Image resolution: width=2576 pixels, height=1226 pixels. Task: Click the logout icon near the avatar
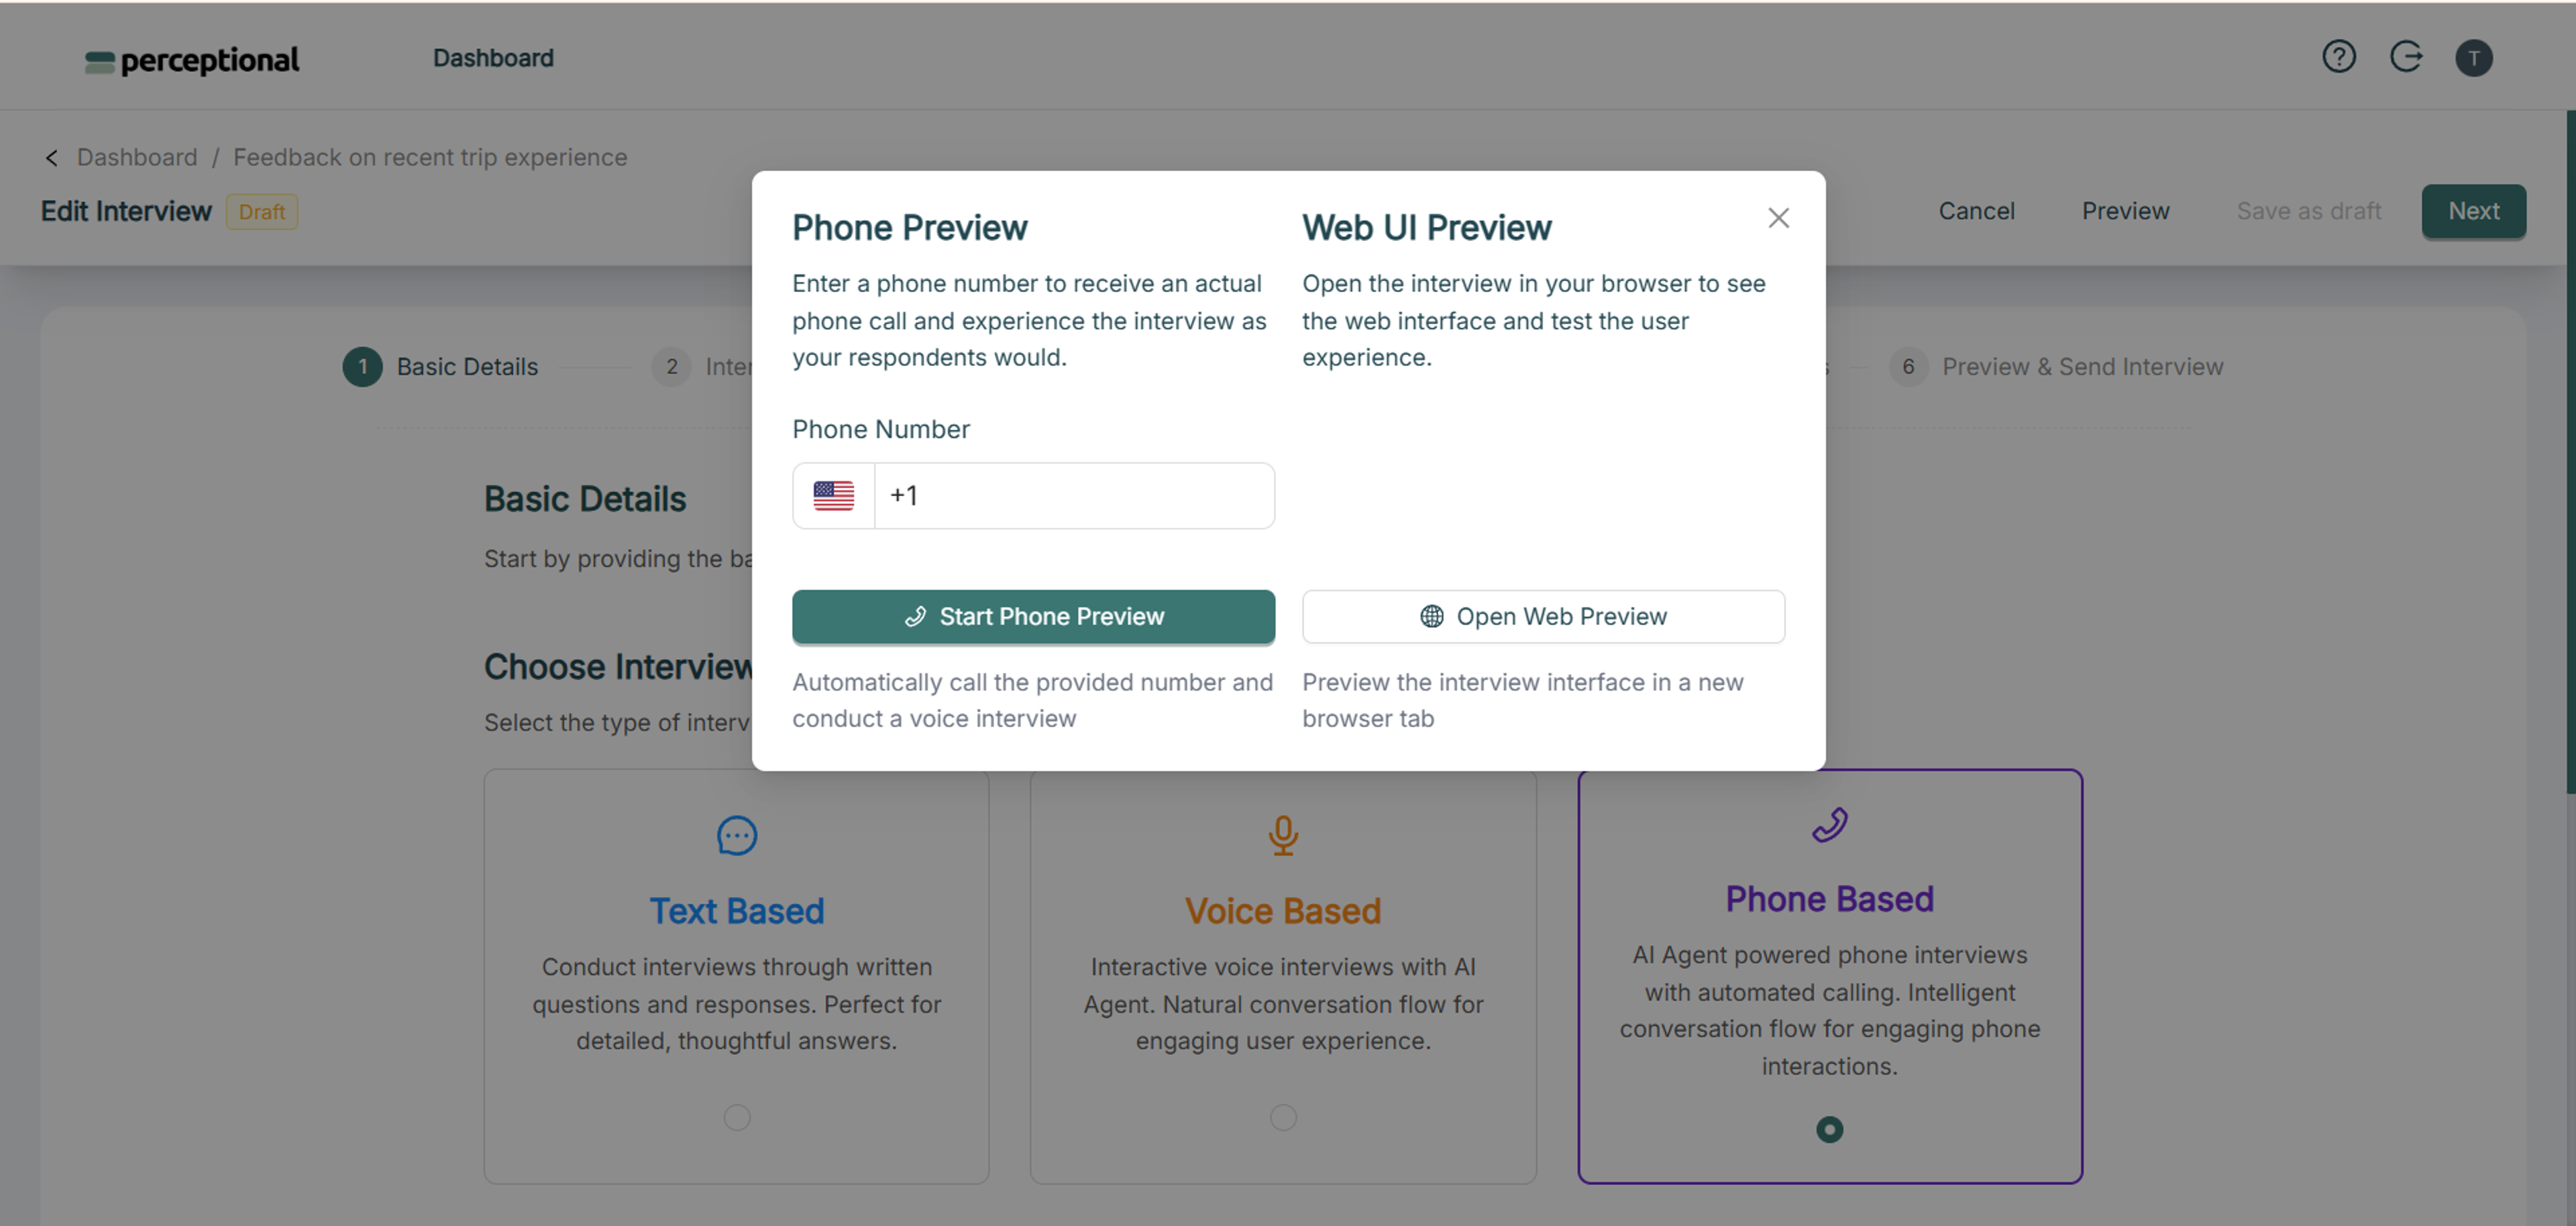click(2407, 57)
